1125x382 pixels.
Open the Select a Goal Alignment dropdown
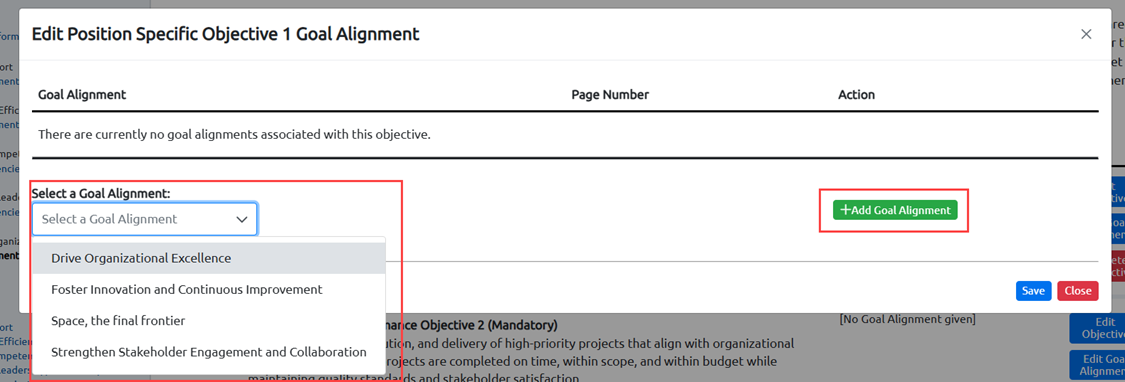point(144,219)
